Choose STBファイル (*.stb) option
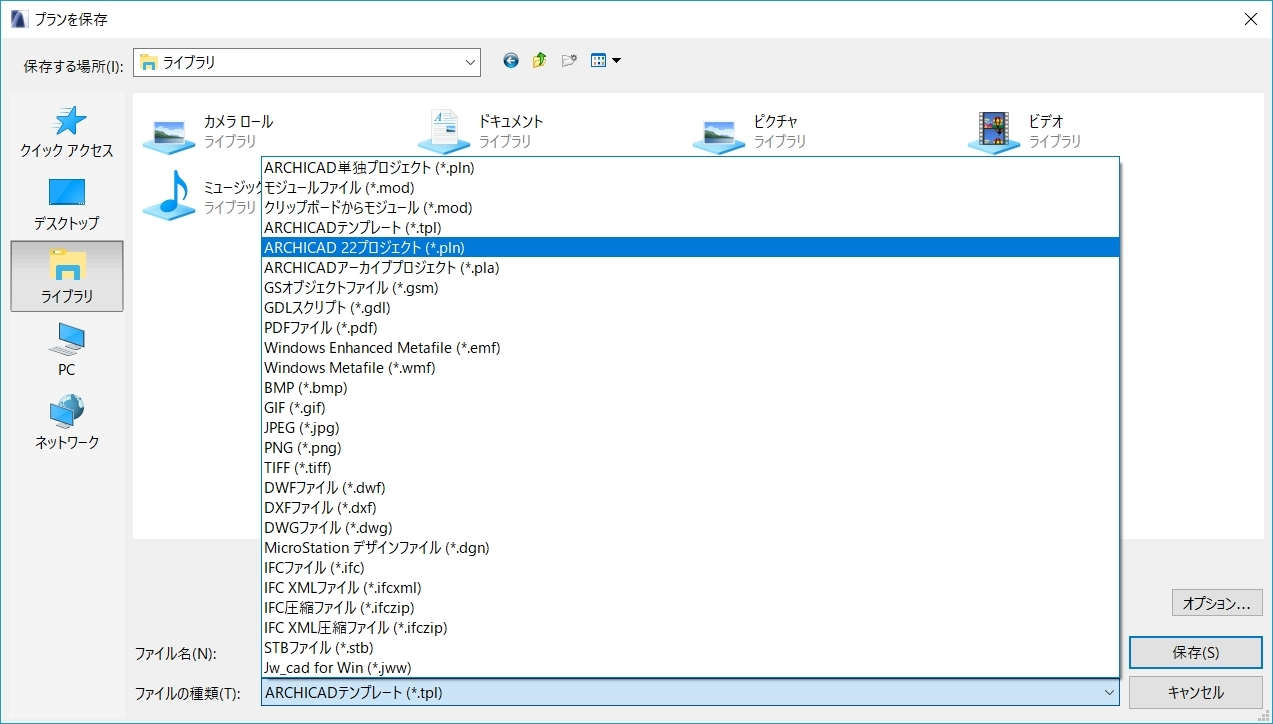The width and height of the screenshot is (1273, 724). 690,648
